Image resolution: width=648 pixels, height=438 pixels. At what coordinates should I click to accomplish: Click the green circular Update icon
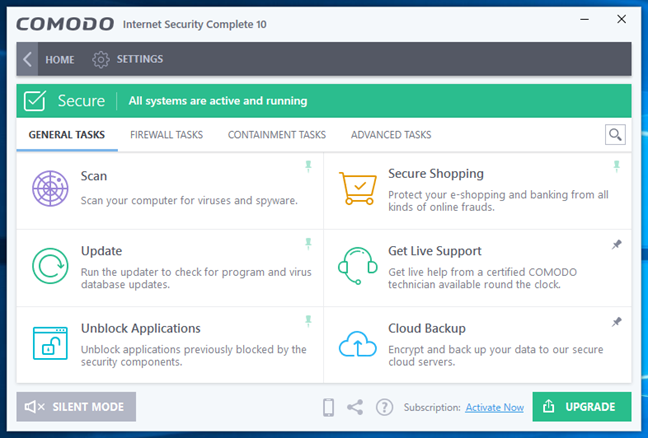pyautogui.click(x=50, y=266)
